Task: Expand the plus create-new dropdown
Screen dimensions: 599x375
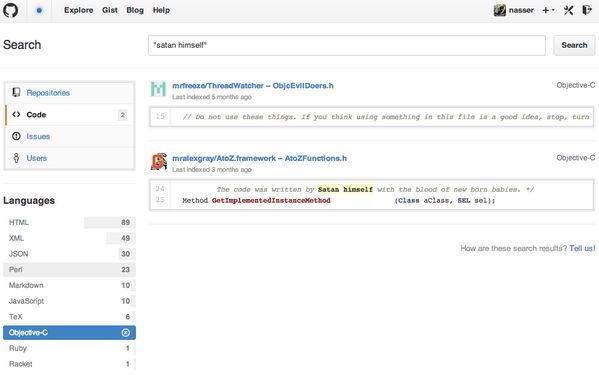Action: point(548,10)
